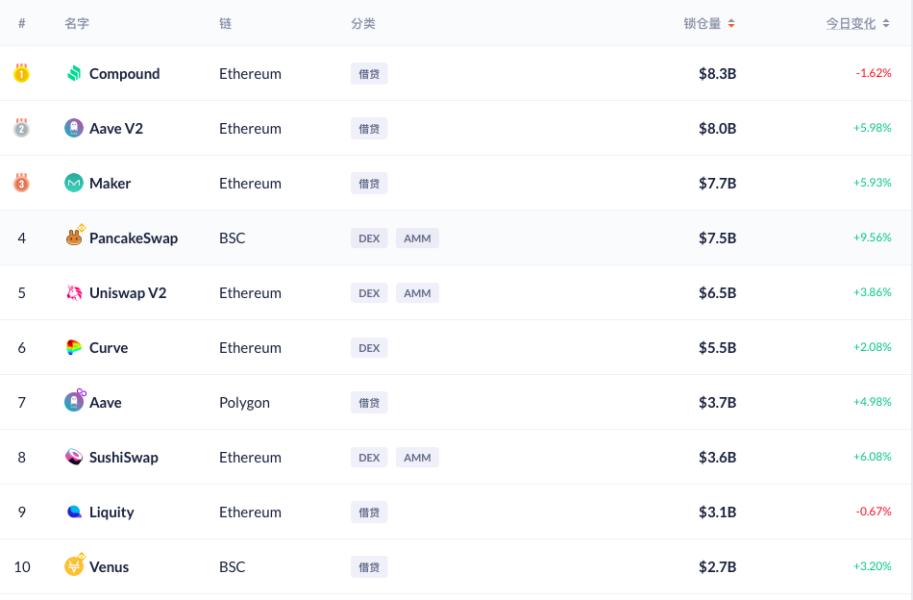Click the 借贷 tag in Compound row
The width and height of the screenshot is (913, 600).
[x=369, y=74]
